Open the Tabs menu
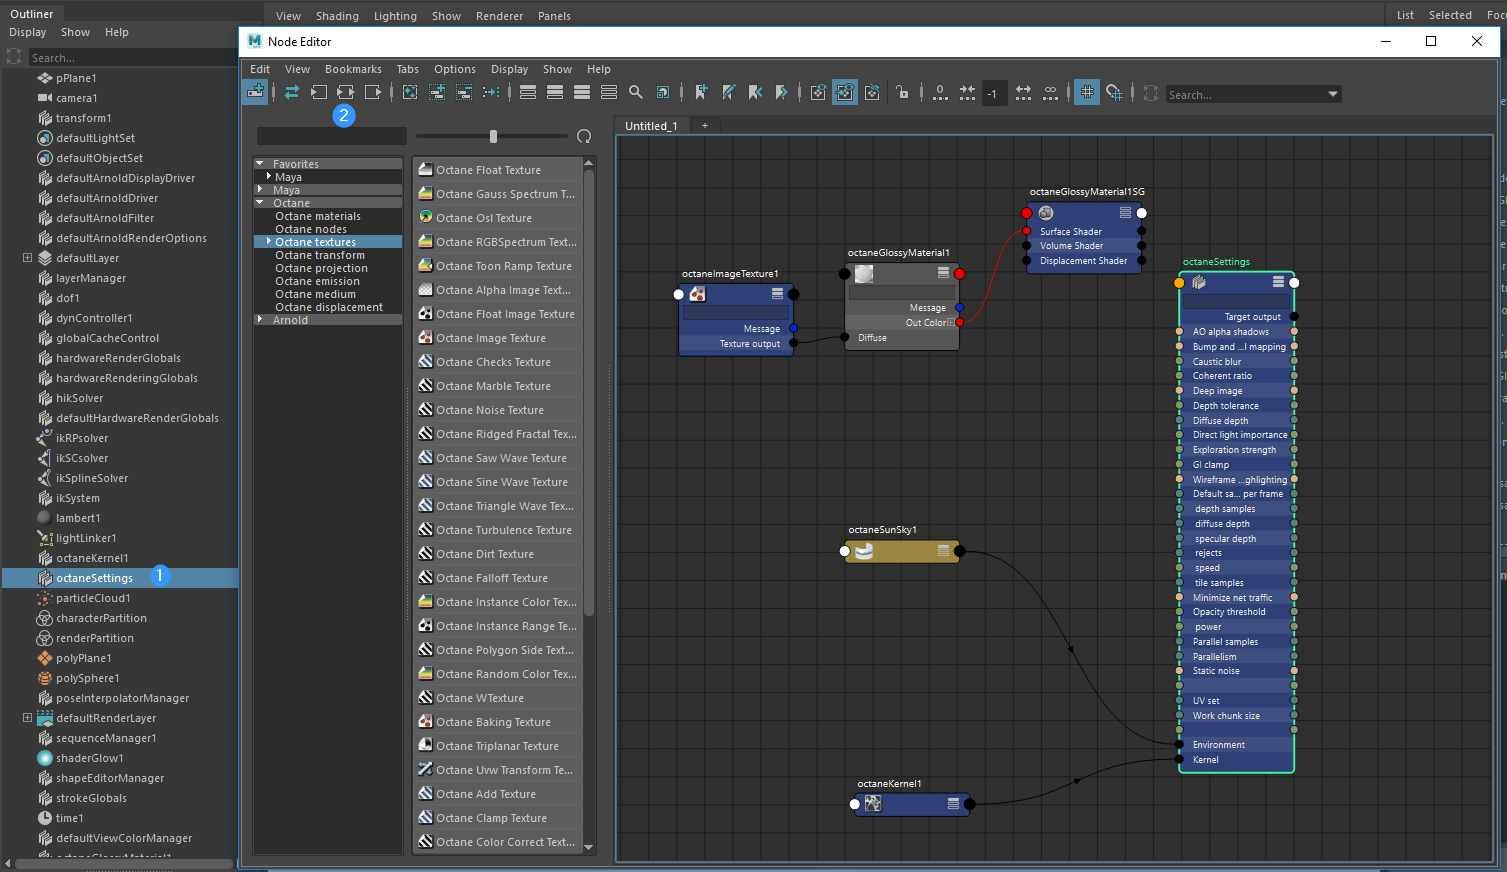 coord(408,69)
